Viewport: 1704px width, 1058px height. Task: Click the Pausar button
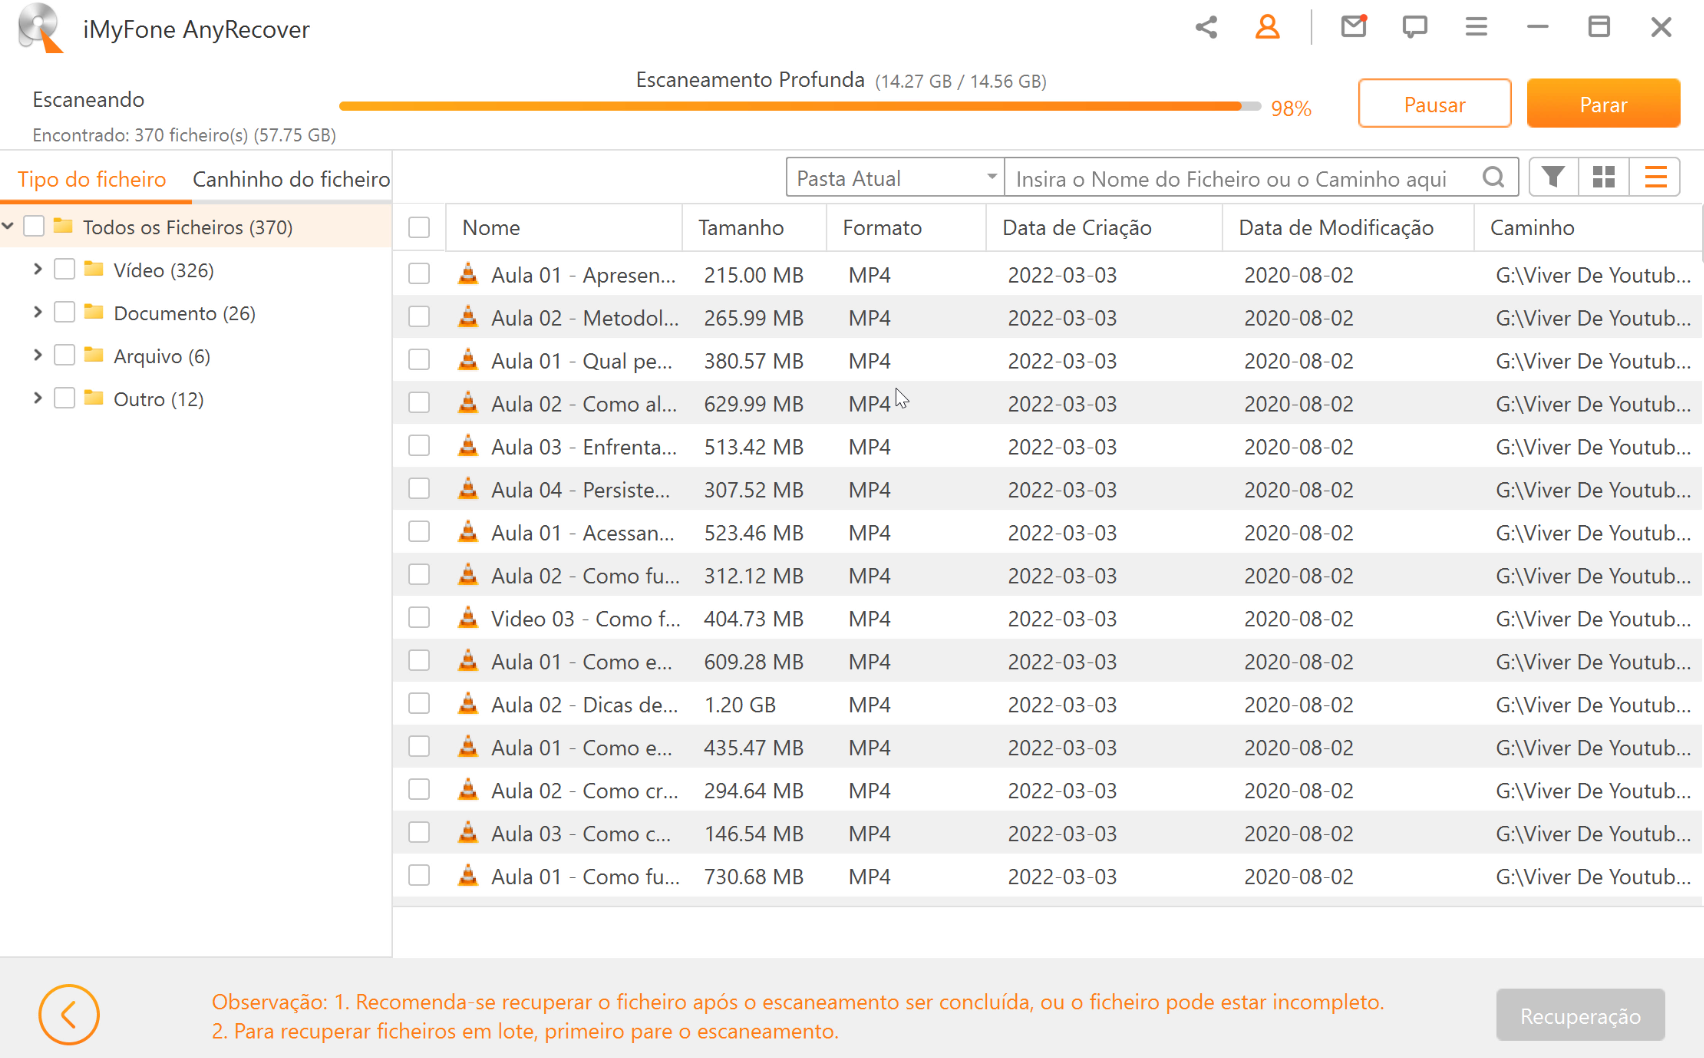tap(1434, 104)
